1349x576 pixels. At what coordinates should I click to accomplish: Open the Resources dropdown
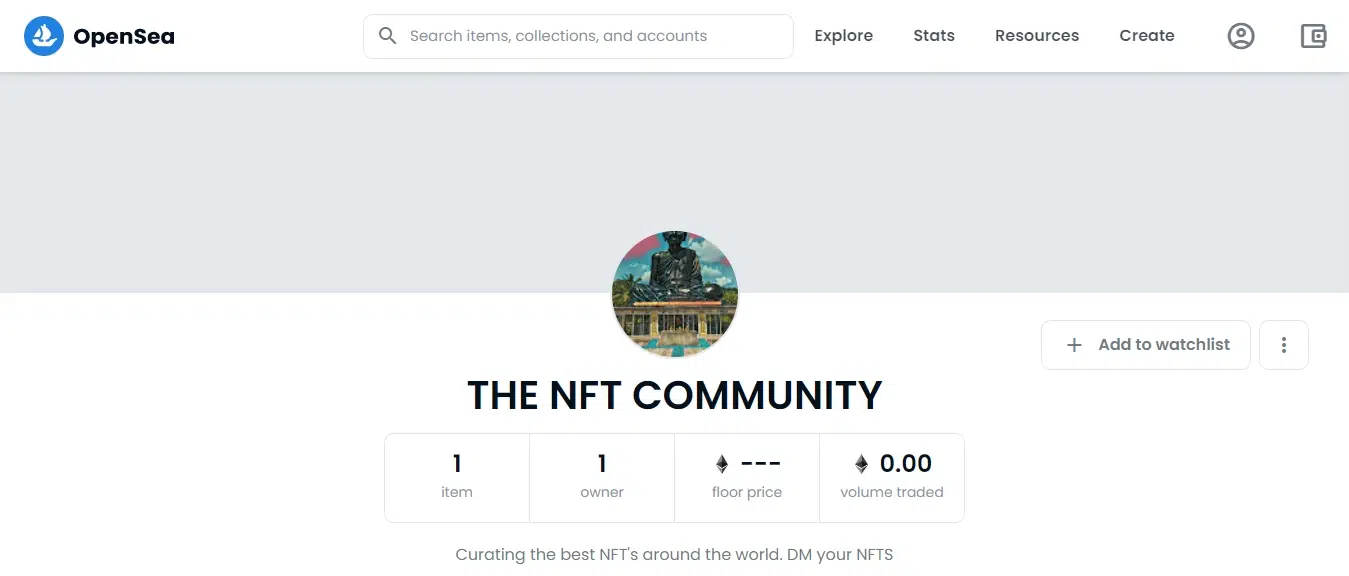tap(1037, 35)
